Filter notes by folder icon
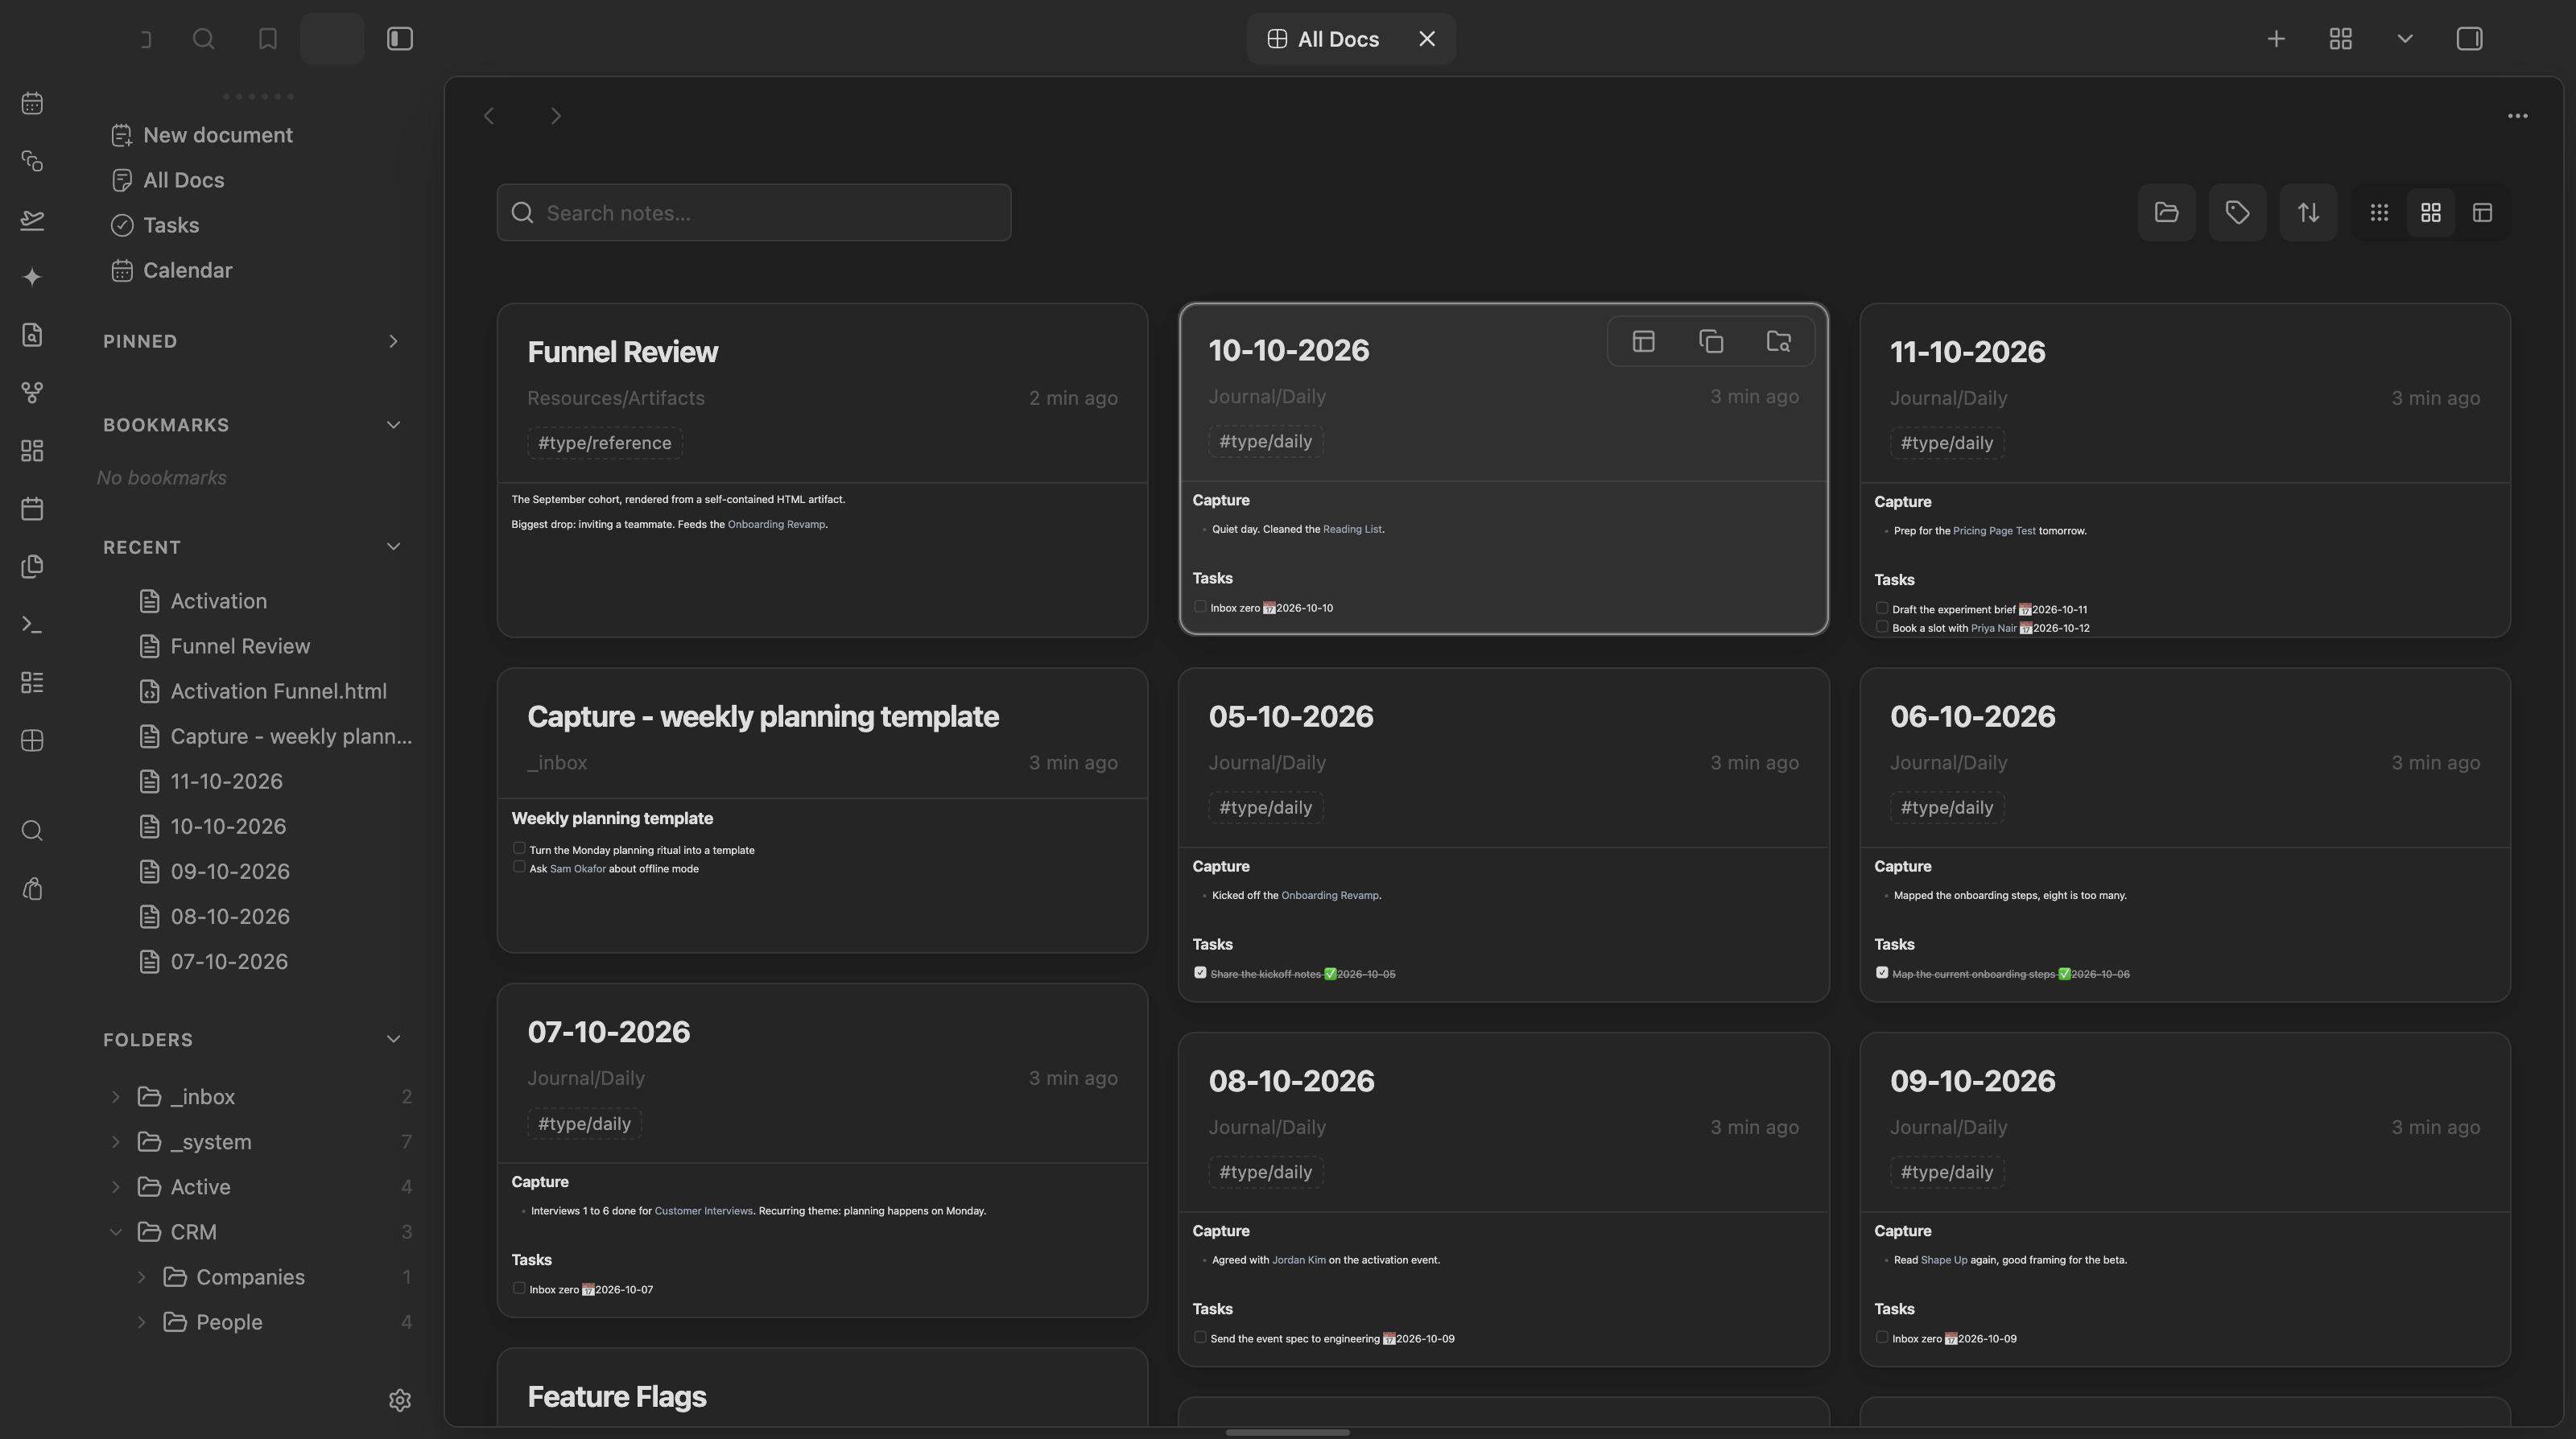Viewport: 2576px width, 1439px height. 2166,212
